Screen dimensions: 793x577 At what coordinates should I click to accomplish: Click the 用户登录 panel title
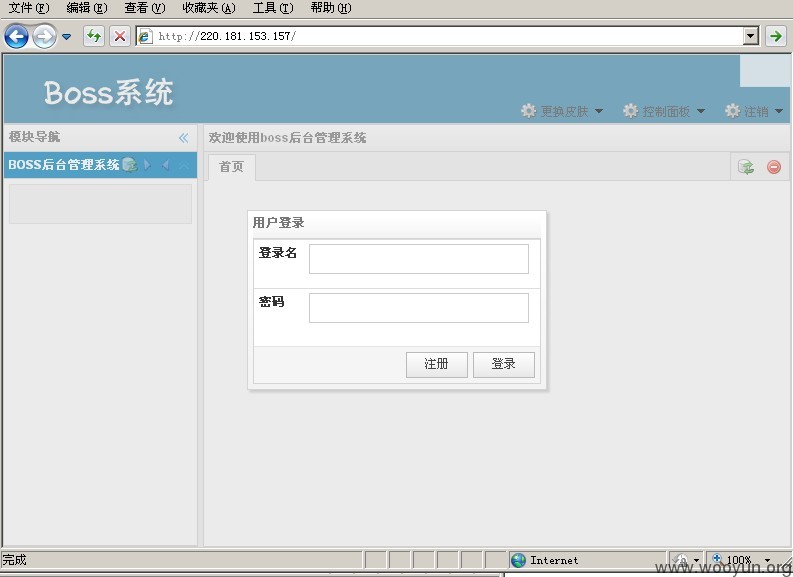tap(278, 223)
